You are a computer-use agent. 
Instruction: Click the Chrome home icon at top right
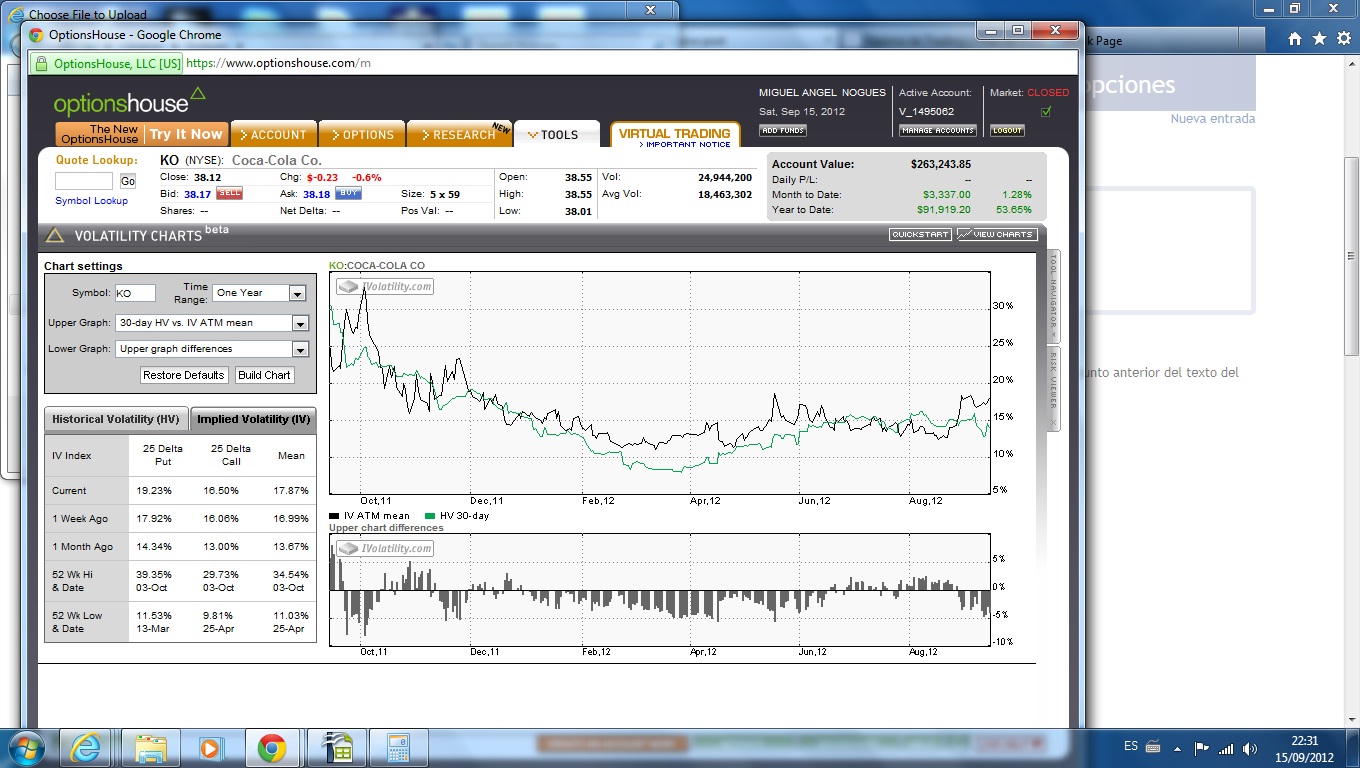(x=1295, y=39)
